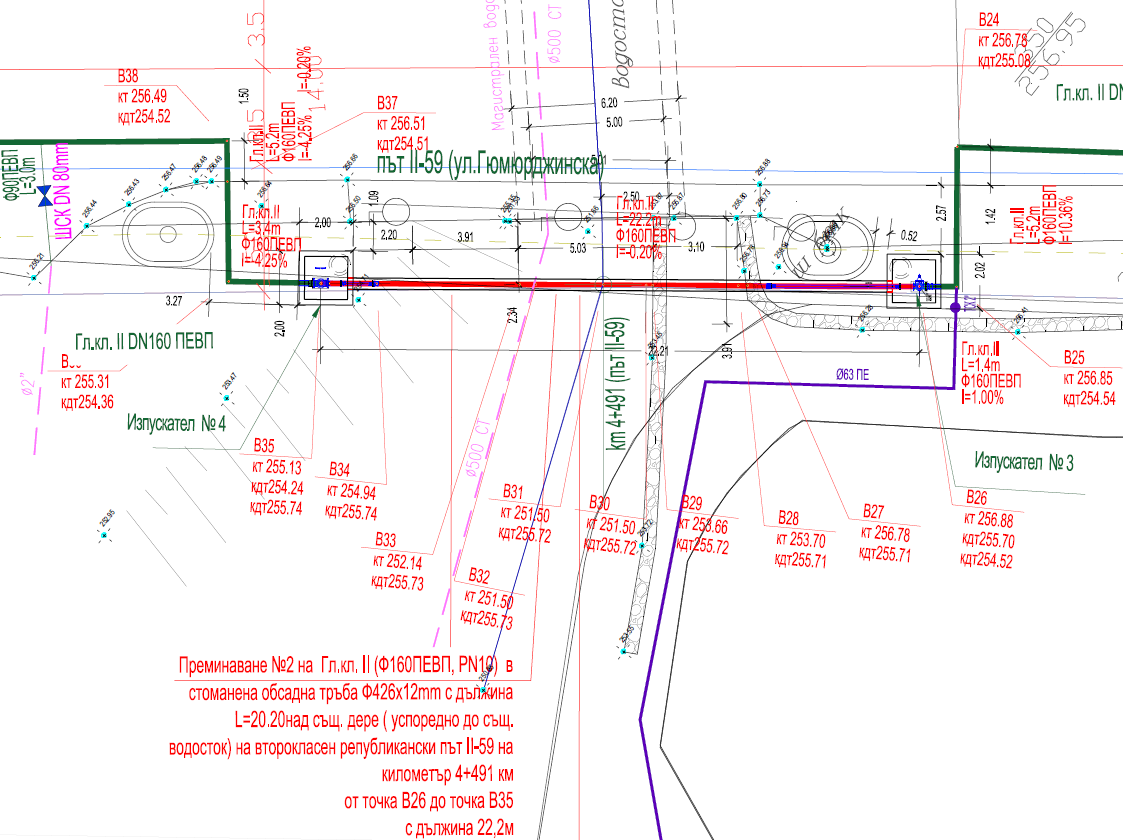
Task: Click the square manhole chamber of Изпускател №3
Action: click(x=912, y=281)
